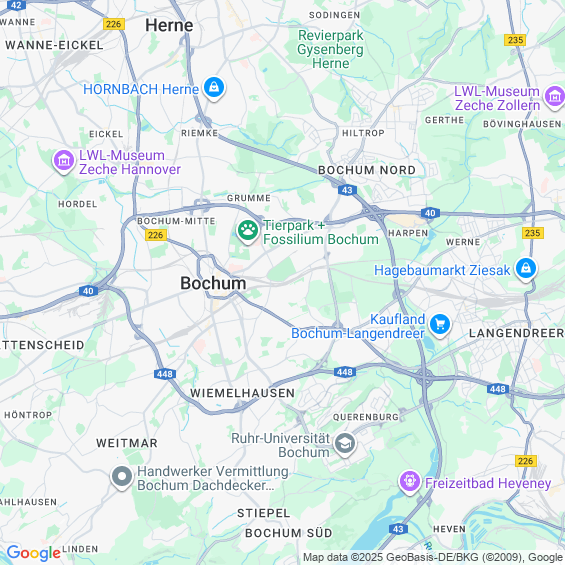Image resolution: width=565 pixels, height=565 pixels.
Task: Select the Kaufland shopping cart pin
Action: [x=440, y=325]
